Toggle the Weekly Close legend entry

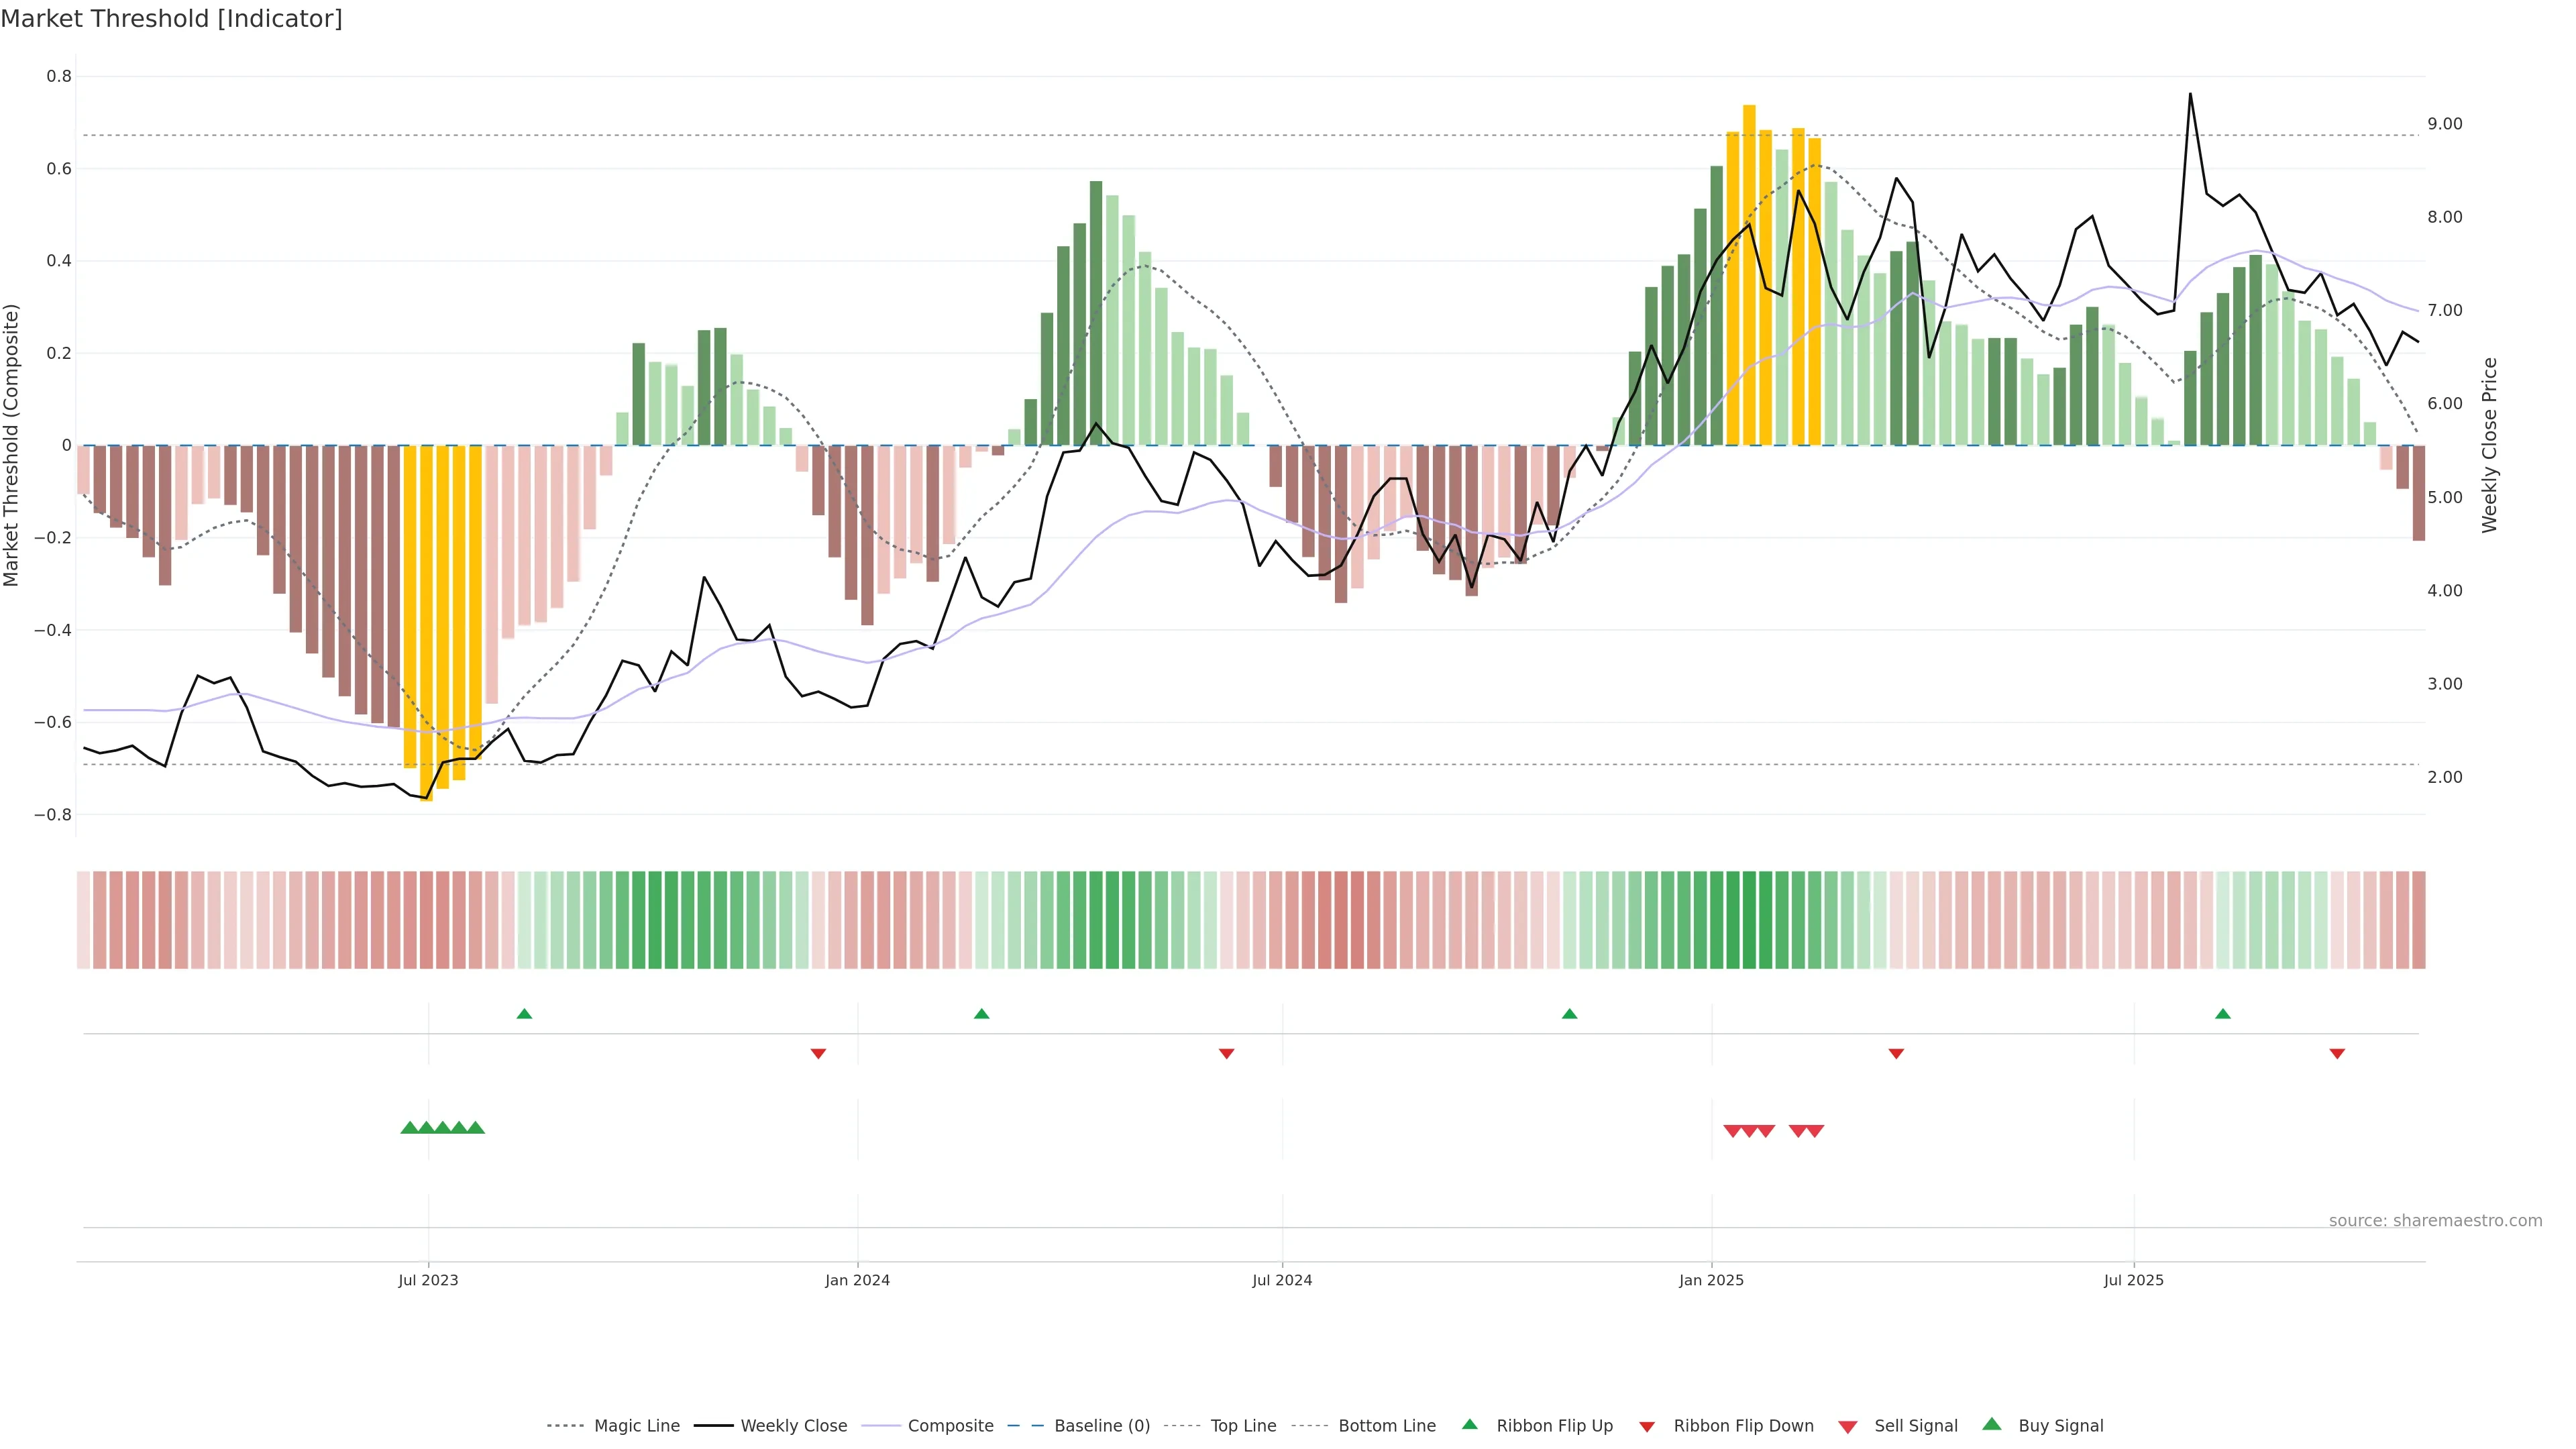793,1426
